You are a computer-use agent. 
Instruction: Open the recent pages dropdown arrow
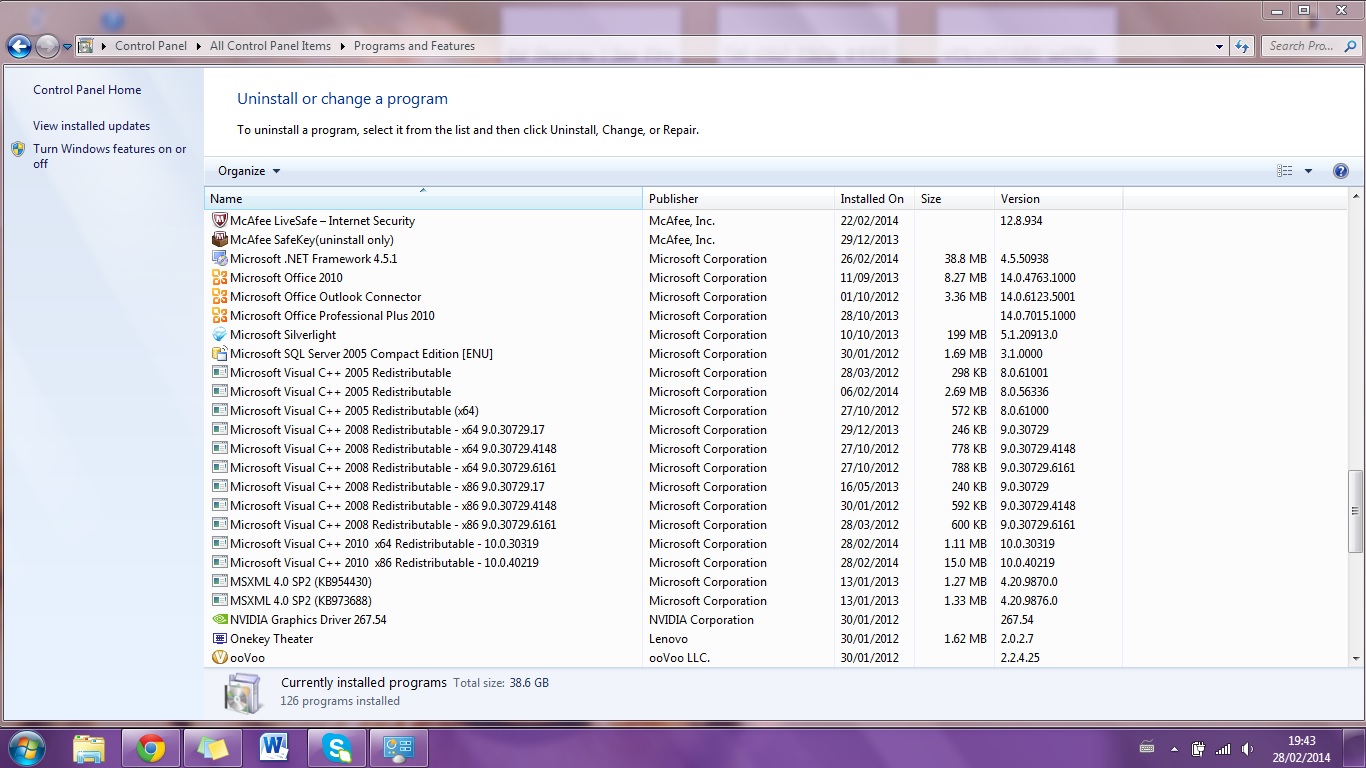(x=67, y=46)
